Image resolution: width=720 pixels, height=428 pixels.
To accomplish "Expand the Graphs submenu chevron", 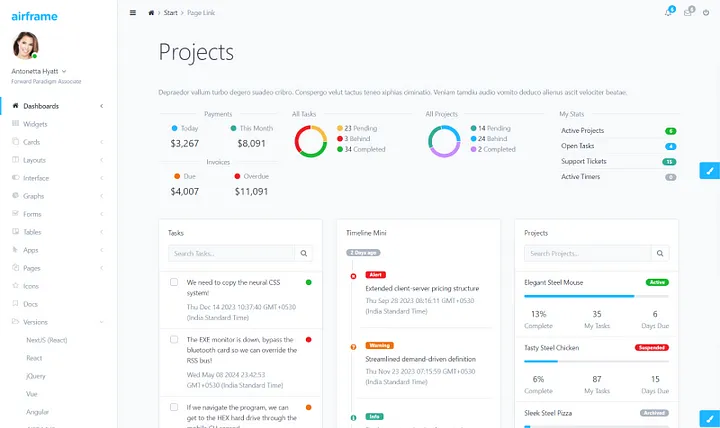I will [x=101, y=196].
